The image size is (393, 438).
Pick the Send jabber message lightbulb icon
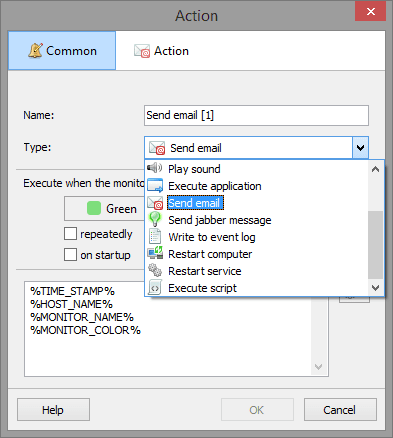(x=155, y=220)
